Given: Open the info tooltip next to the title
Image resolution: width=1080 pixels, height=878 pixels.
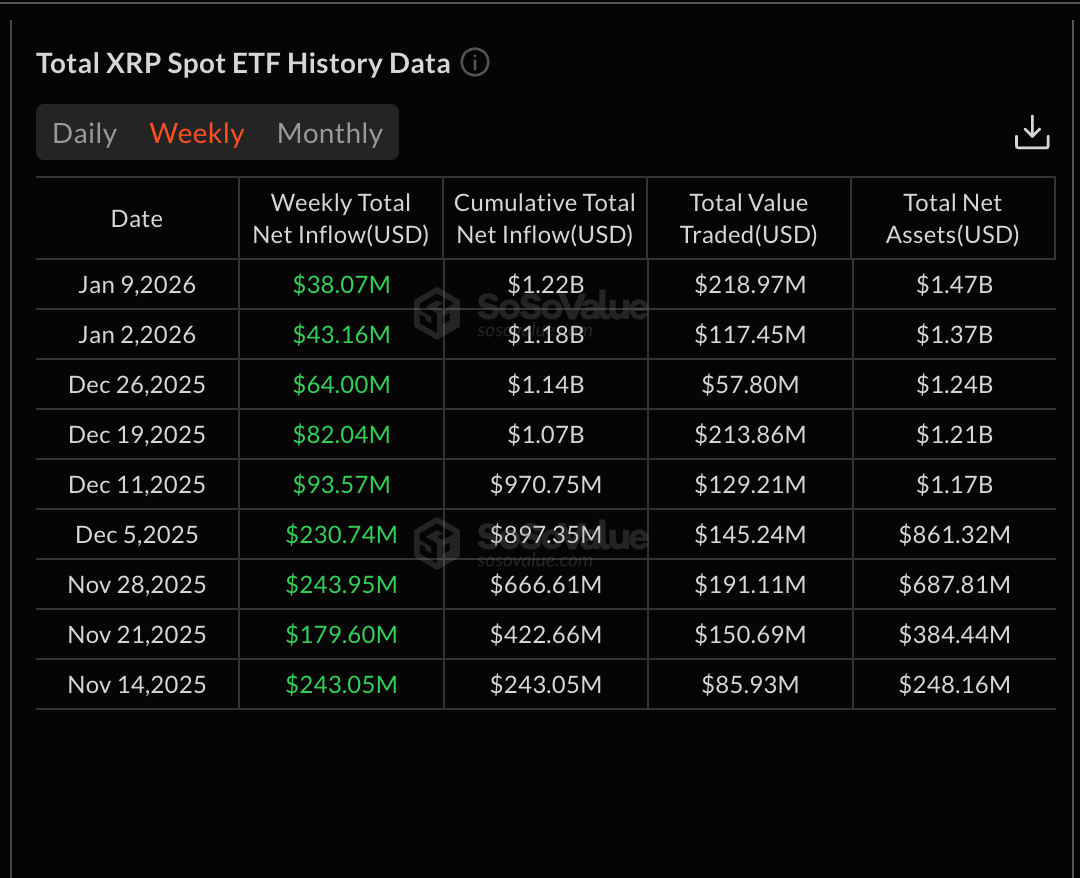Looking at the screenshot, I should pos(476,62).
